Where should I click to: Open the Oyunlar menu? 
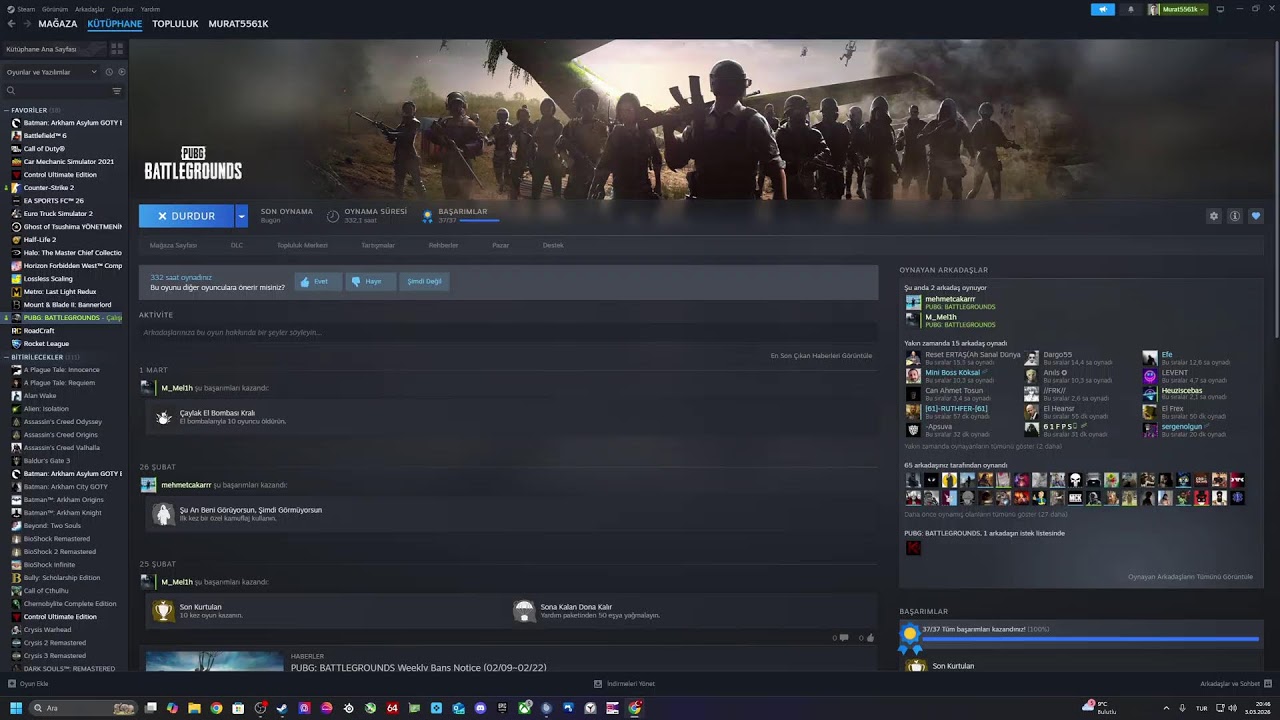(122, 9)
